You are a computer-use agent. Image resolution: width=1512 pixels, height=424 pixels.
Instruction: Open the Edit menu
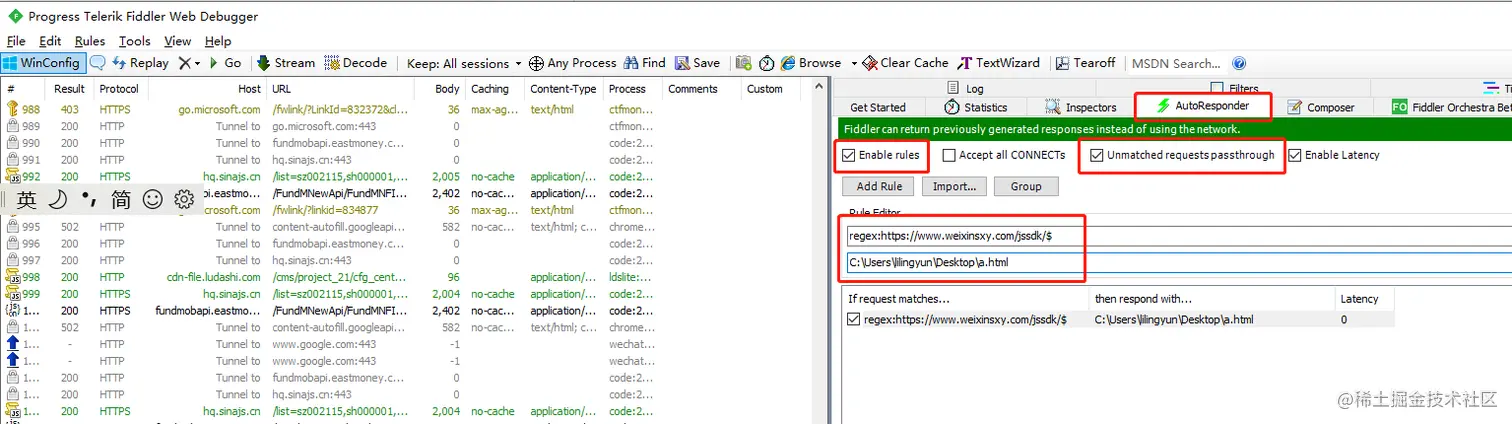pyautogui.click(x=50, y=41)
